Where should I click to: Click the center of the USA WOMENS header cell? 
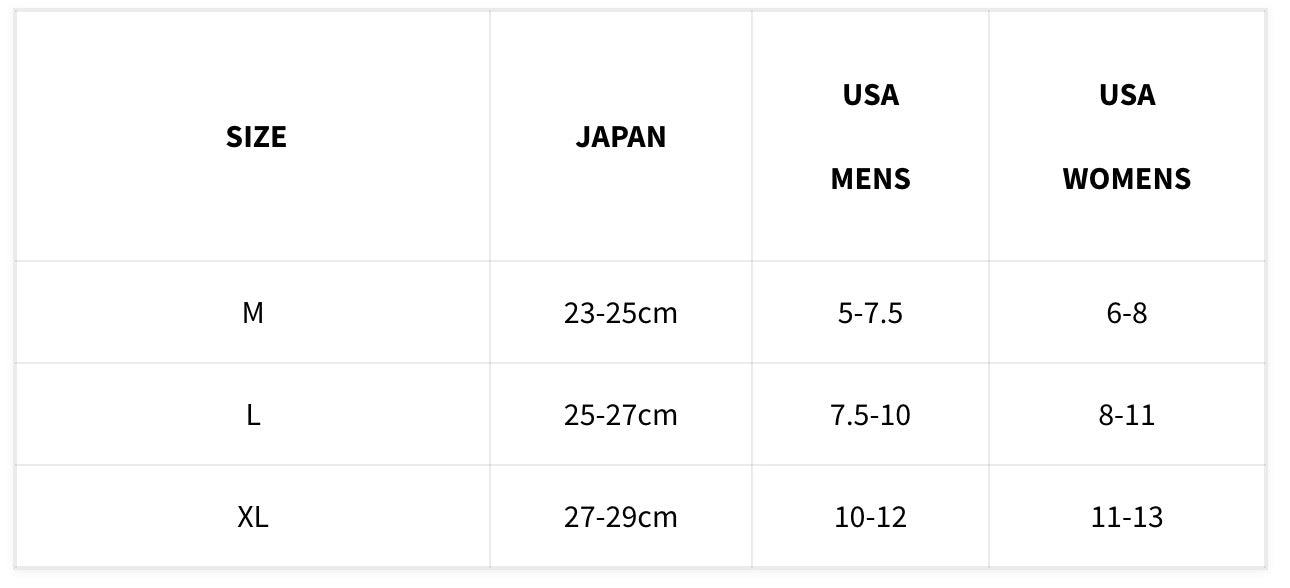(x=1127, y=137)
